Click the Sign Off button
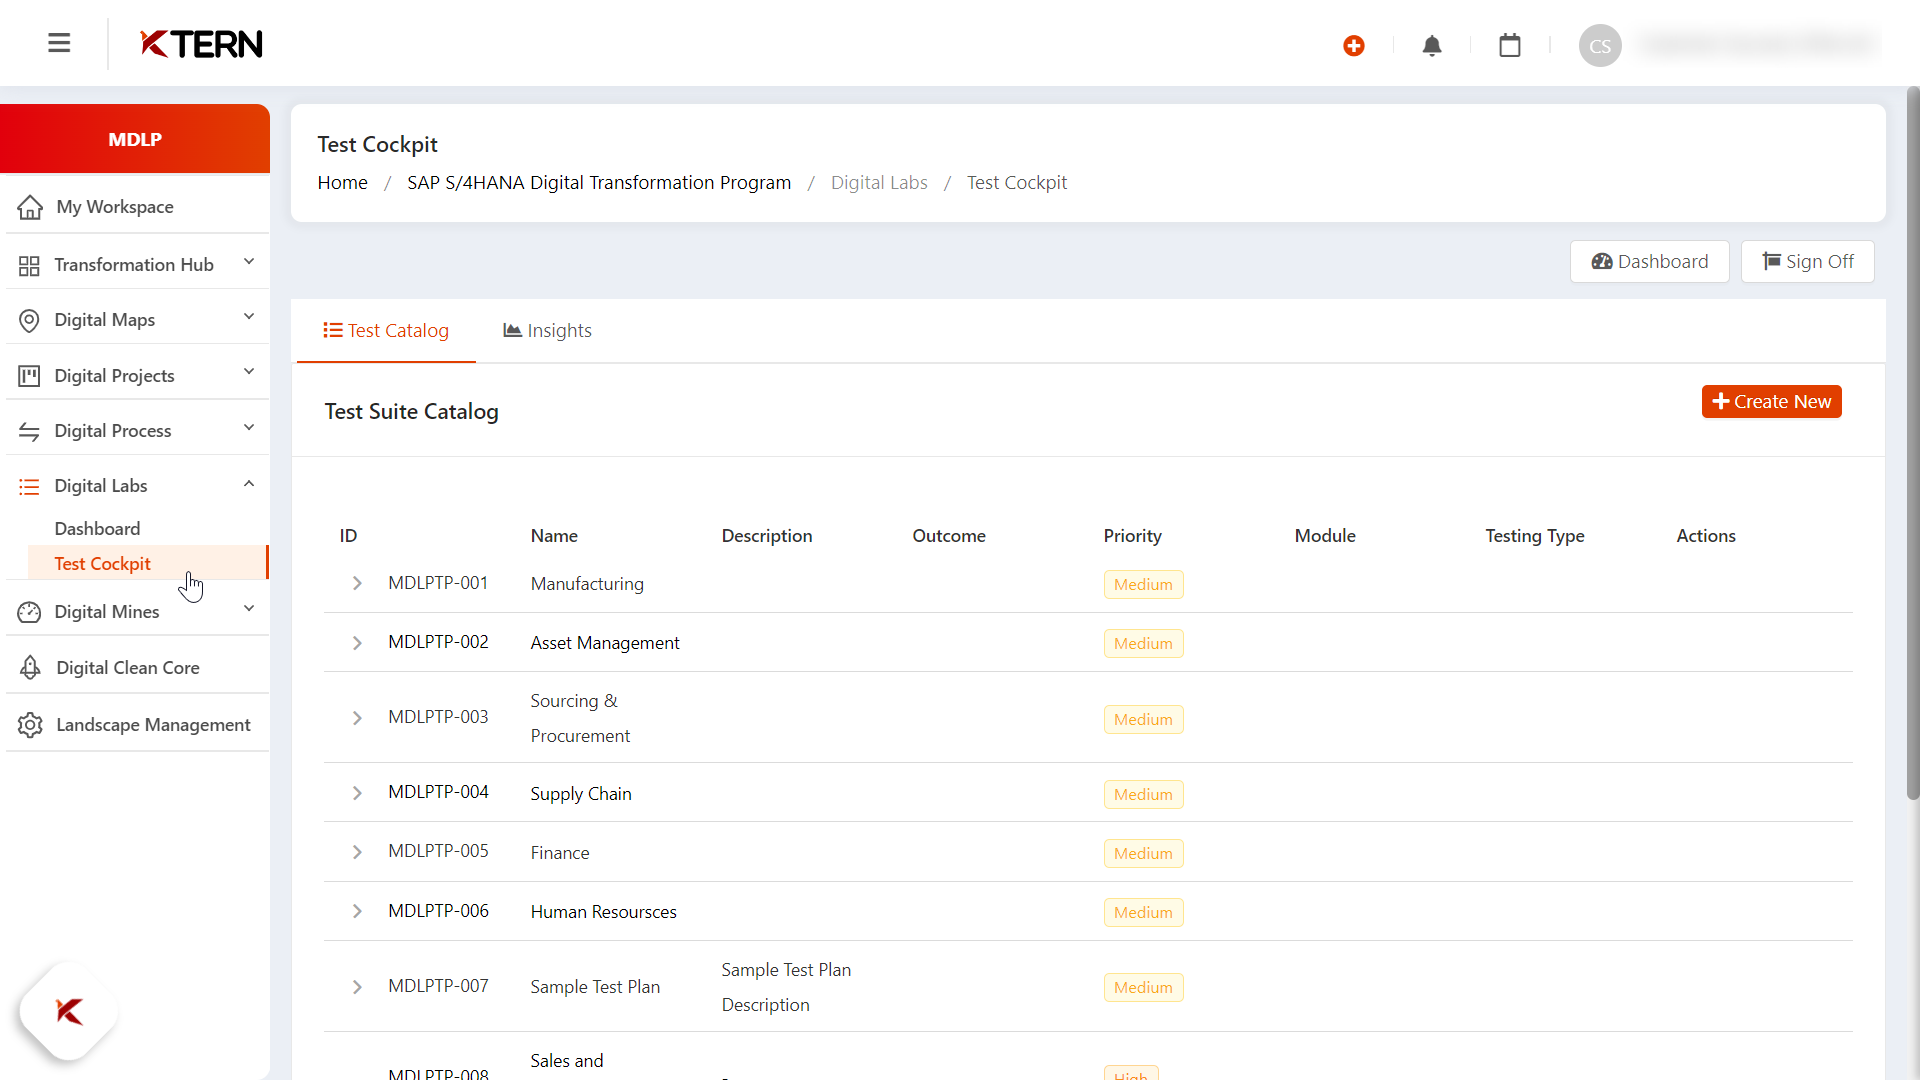The height and width of the screenshot is (1080, 1920). click(x=1807, y=261)
